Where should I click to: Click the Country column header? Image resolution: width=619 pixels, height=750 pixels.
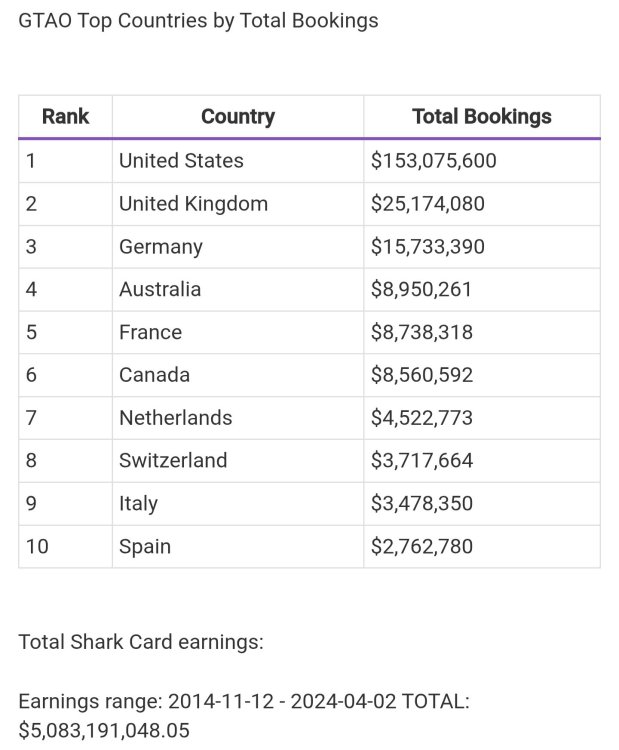pos(237,117)
